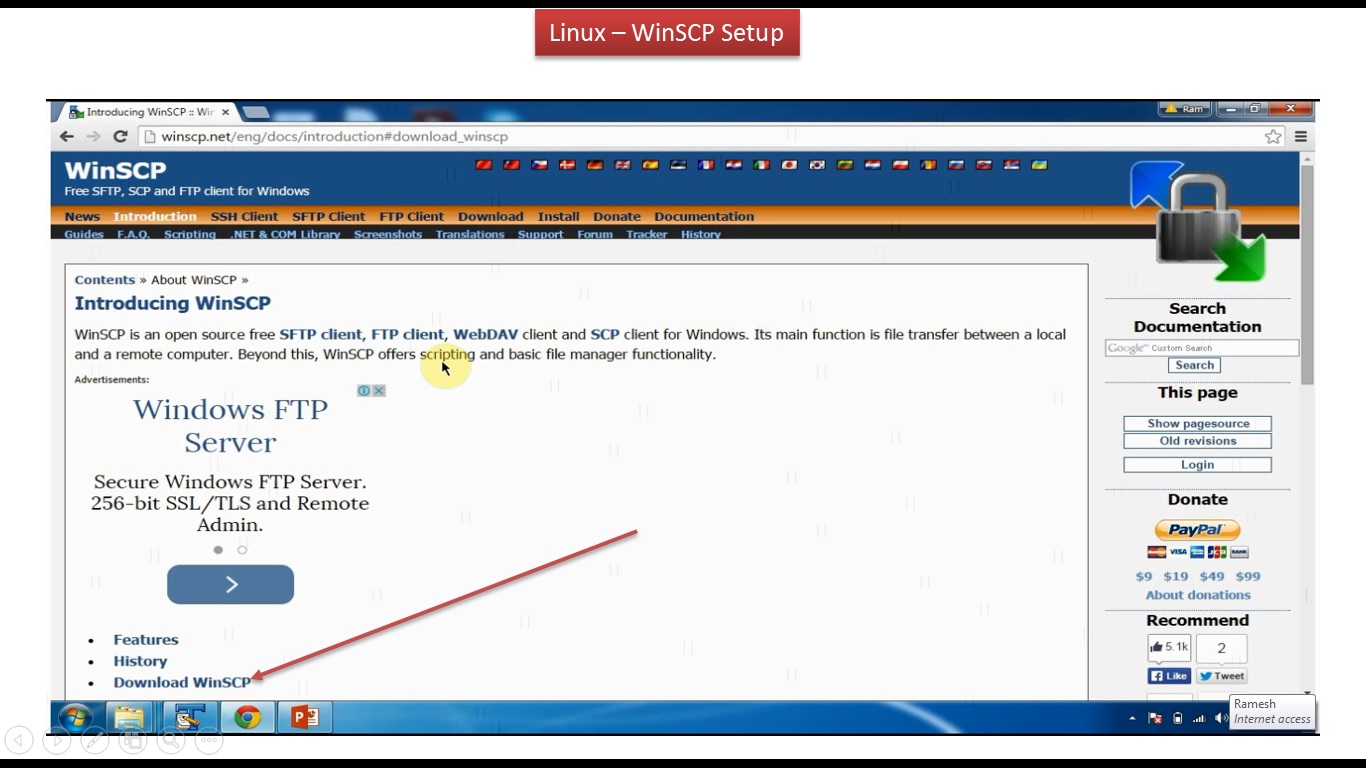This screenshot has height=768, width=1366.
Task: Click the browser back arrow
Action: 67,137
